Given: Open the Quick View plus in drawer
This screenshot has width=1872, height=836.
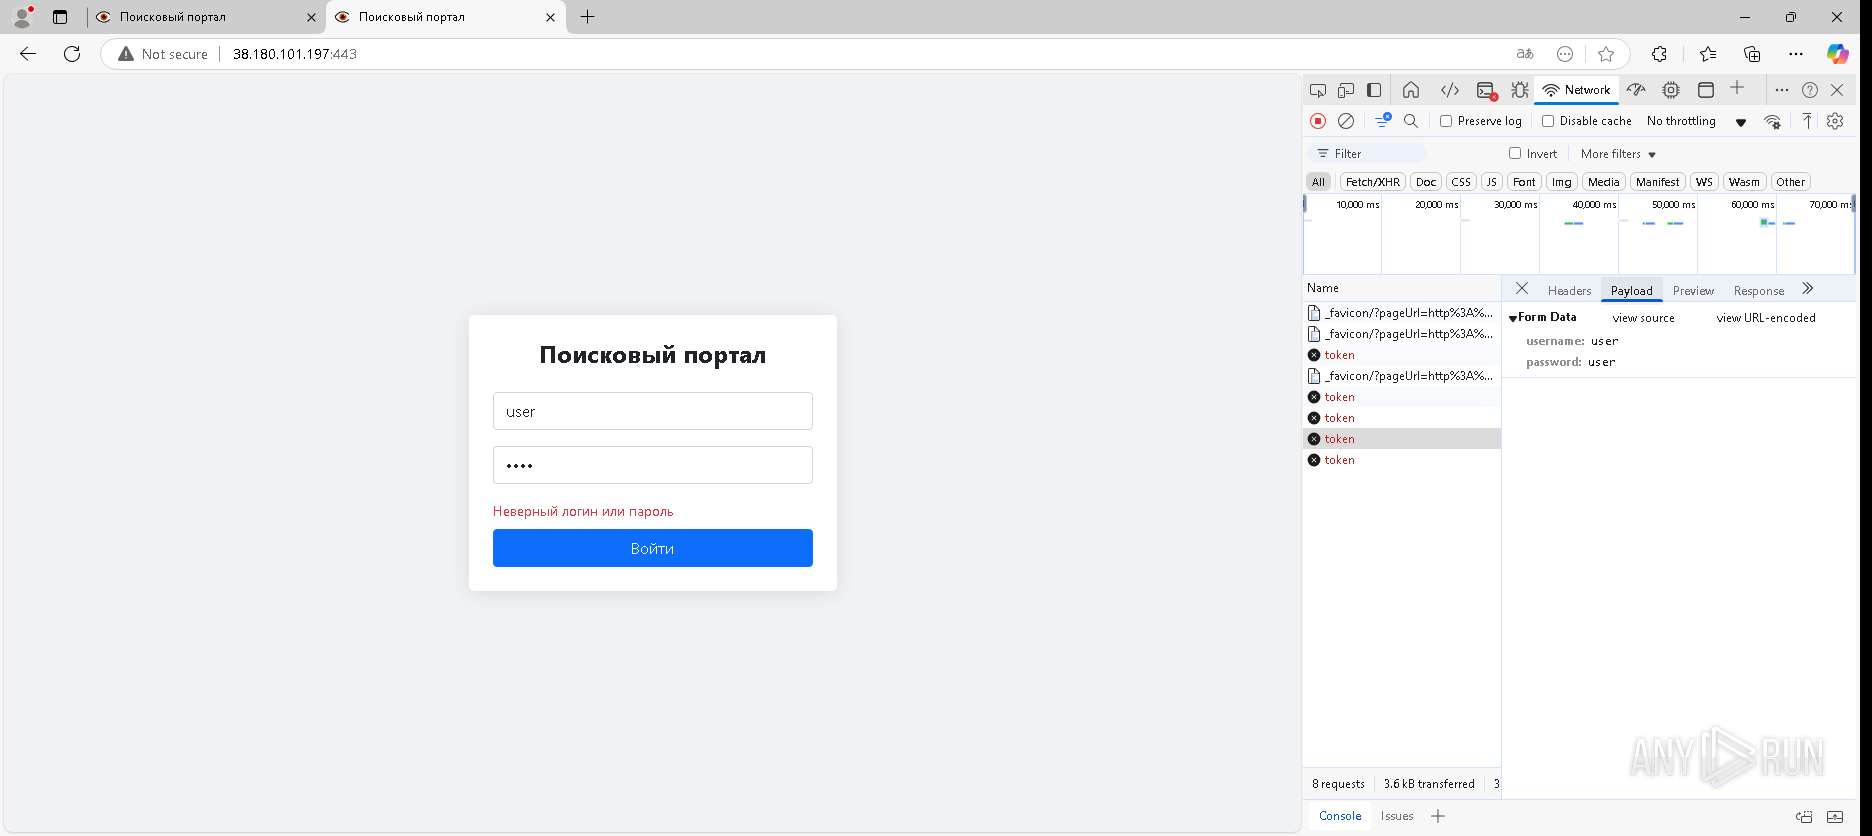Looking at the screenshot, I should coord(1438,816).
